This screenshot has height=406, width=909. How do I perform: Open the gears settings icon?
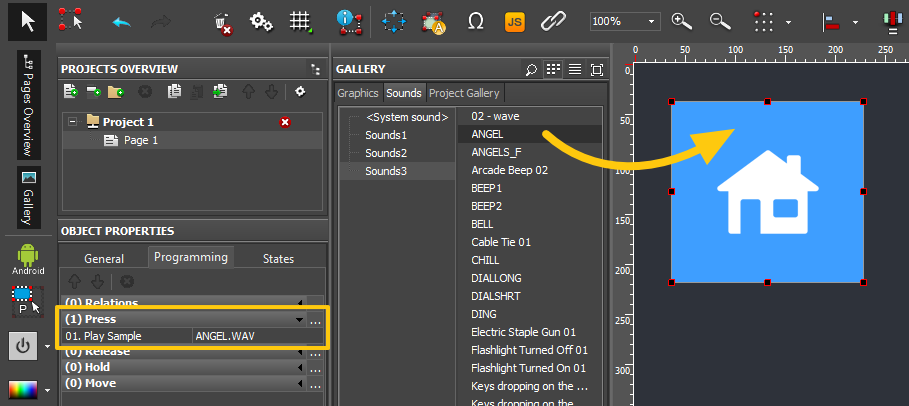(x=261, y=22)
